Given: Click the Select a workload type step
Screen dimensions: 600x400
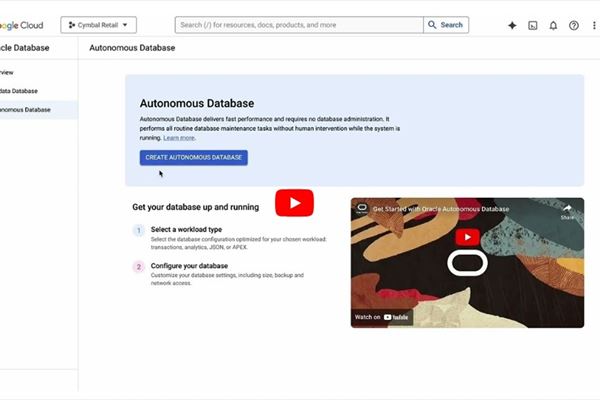Looking at the screenshot, I should (x=186, y=230).
